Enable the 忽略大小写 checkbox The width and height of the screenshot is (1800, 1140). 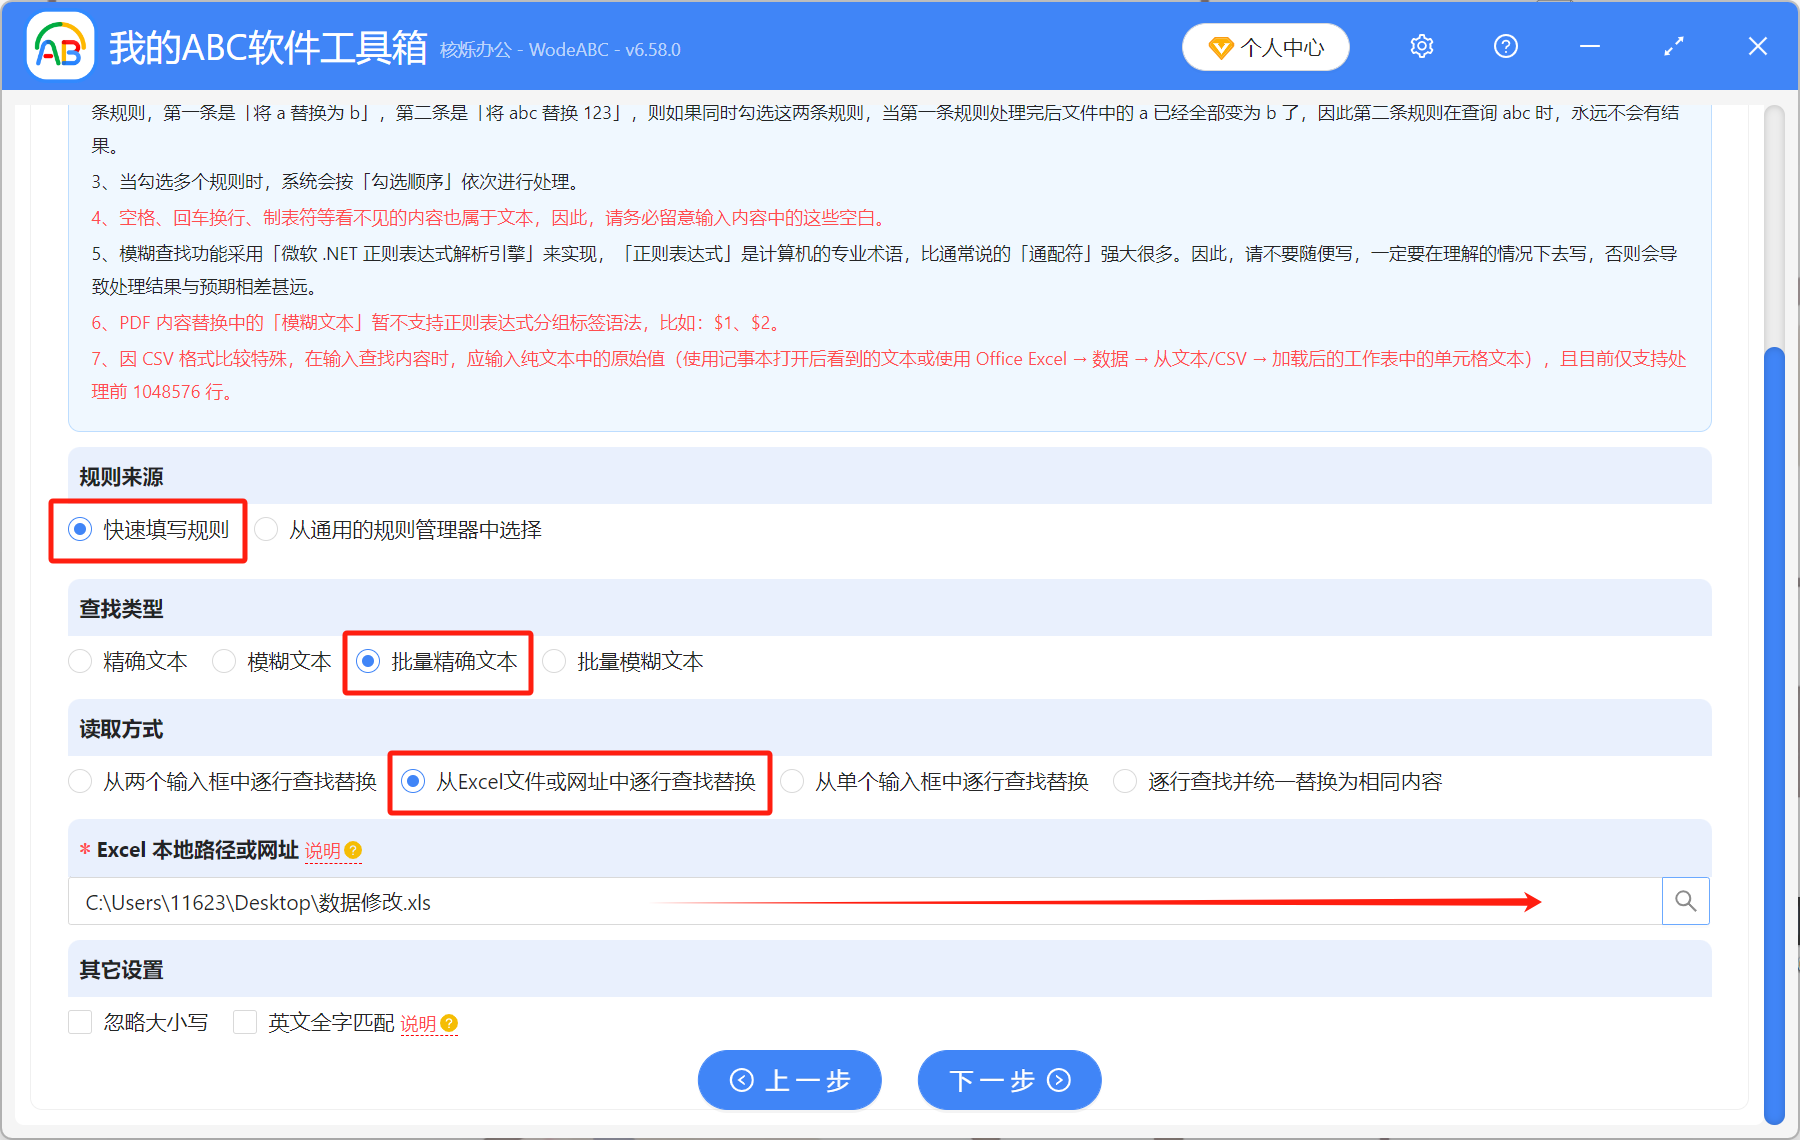(80, 1022)
